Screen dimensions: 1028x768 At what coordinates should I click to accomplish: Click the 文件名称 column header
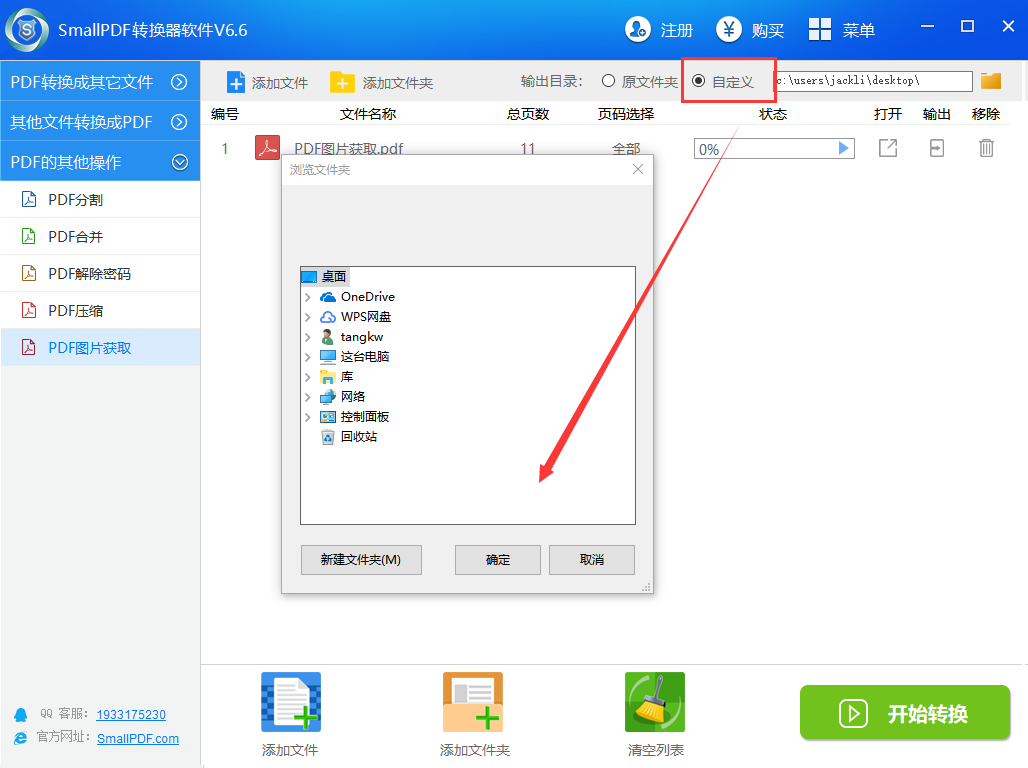368,114
